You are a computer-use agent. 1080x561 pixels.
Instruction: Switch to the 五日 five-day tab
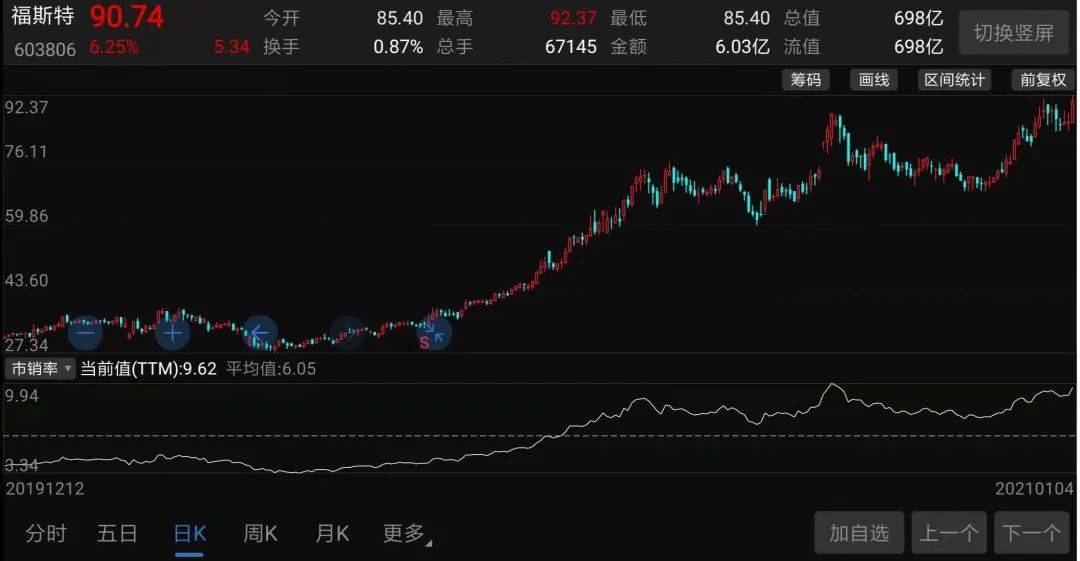tap(117, 533)
